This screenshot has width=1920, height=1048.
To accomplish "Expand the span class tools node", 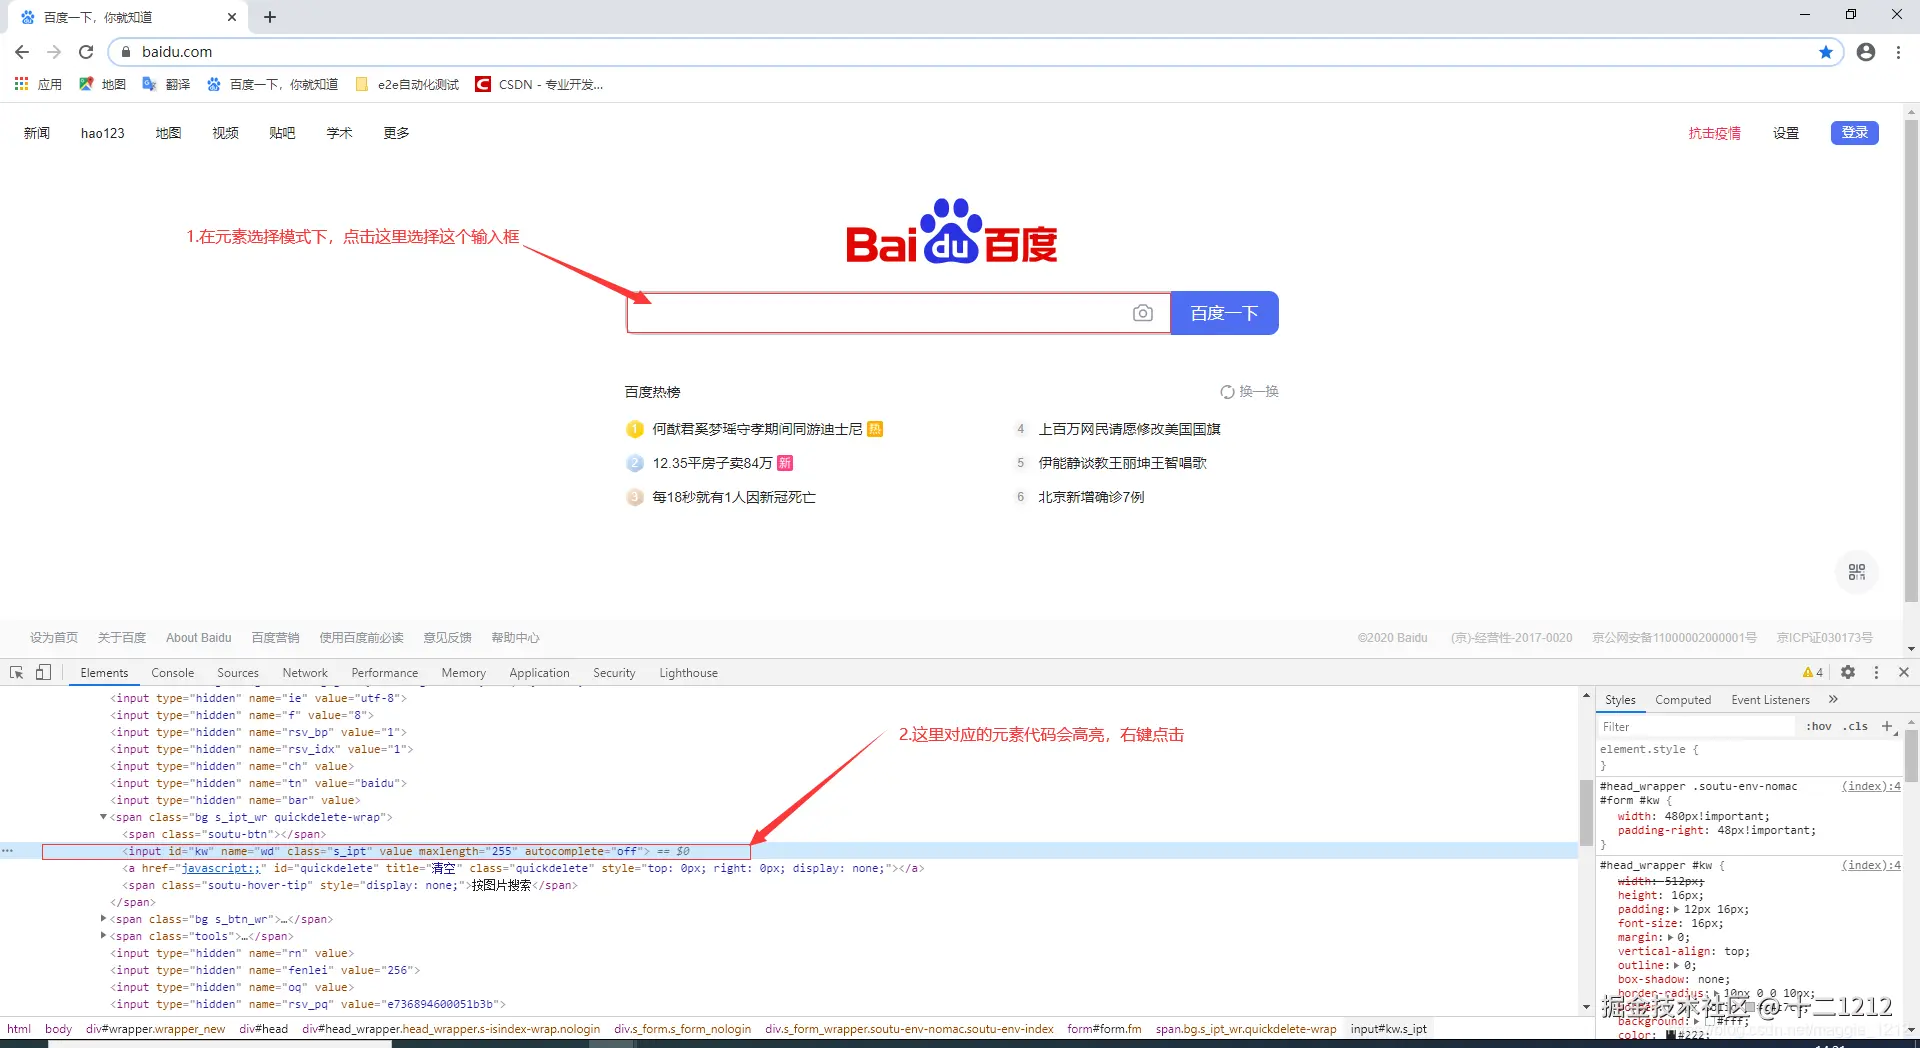I will [104, 936].
